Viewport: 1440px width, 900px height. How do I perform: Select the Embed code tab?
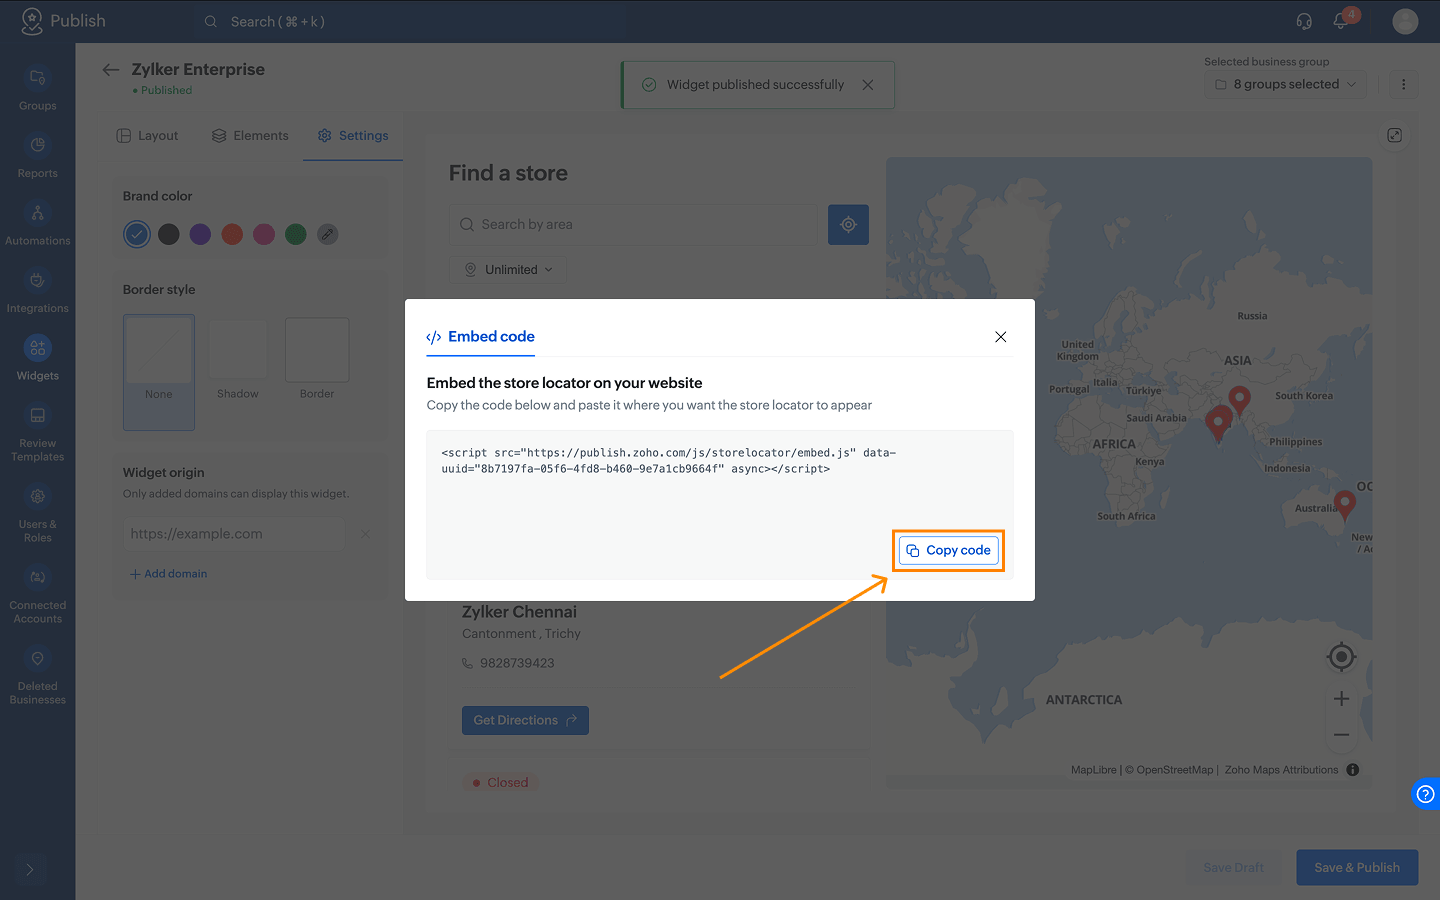click(x=481, y=337)
